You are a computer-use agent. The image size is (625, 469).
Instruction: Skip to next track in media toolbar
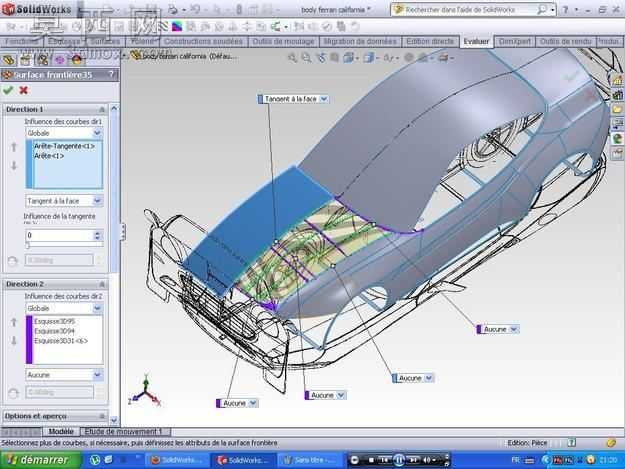pos(413,460)
